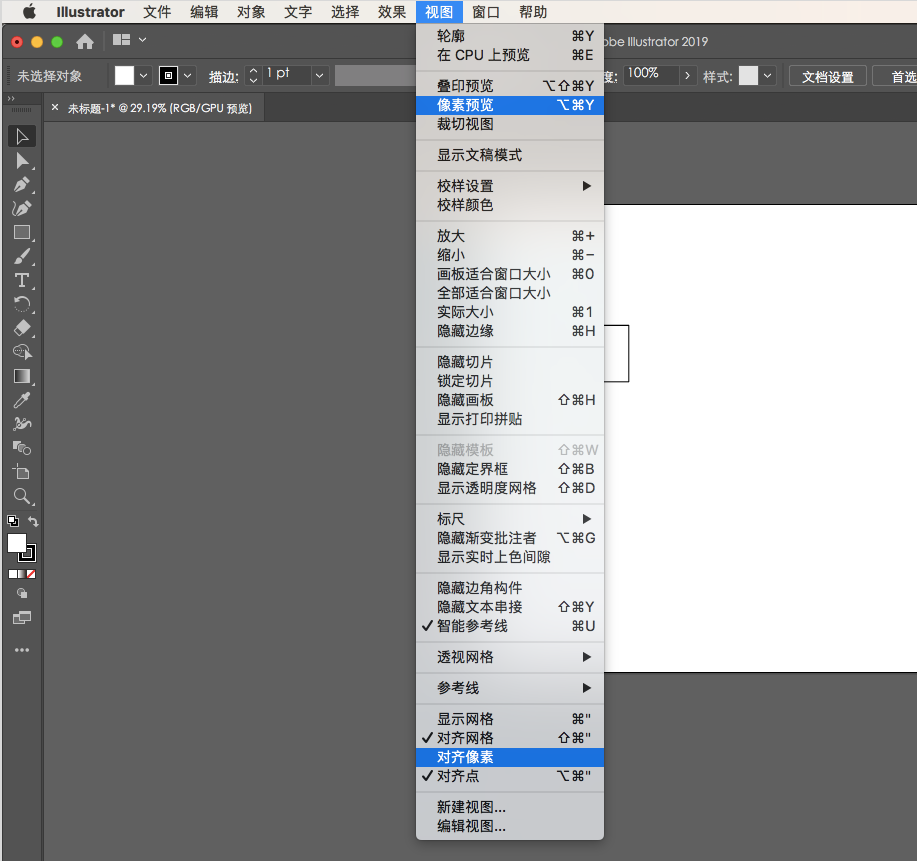The width and height of the screenshot is (917, 861).
Task: Open the 窗口 menu
Action: pyautogui.click(x=486, y=12)
